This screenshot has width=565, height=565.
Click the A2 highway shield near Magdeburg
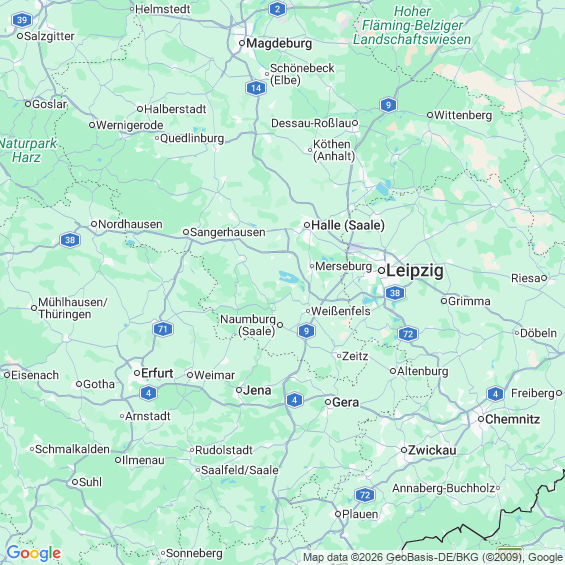[277, 9]
